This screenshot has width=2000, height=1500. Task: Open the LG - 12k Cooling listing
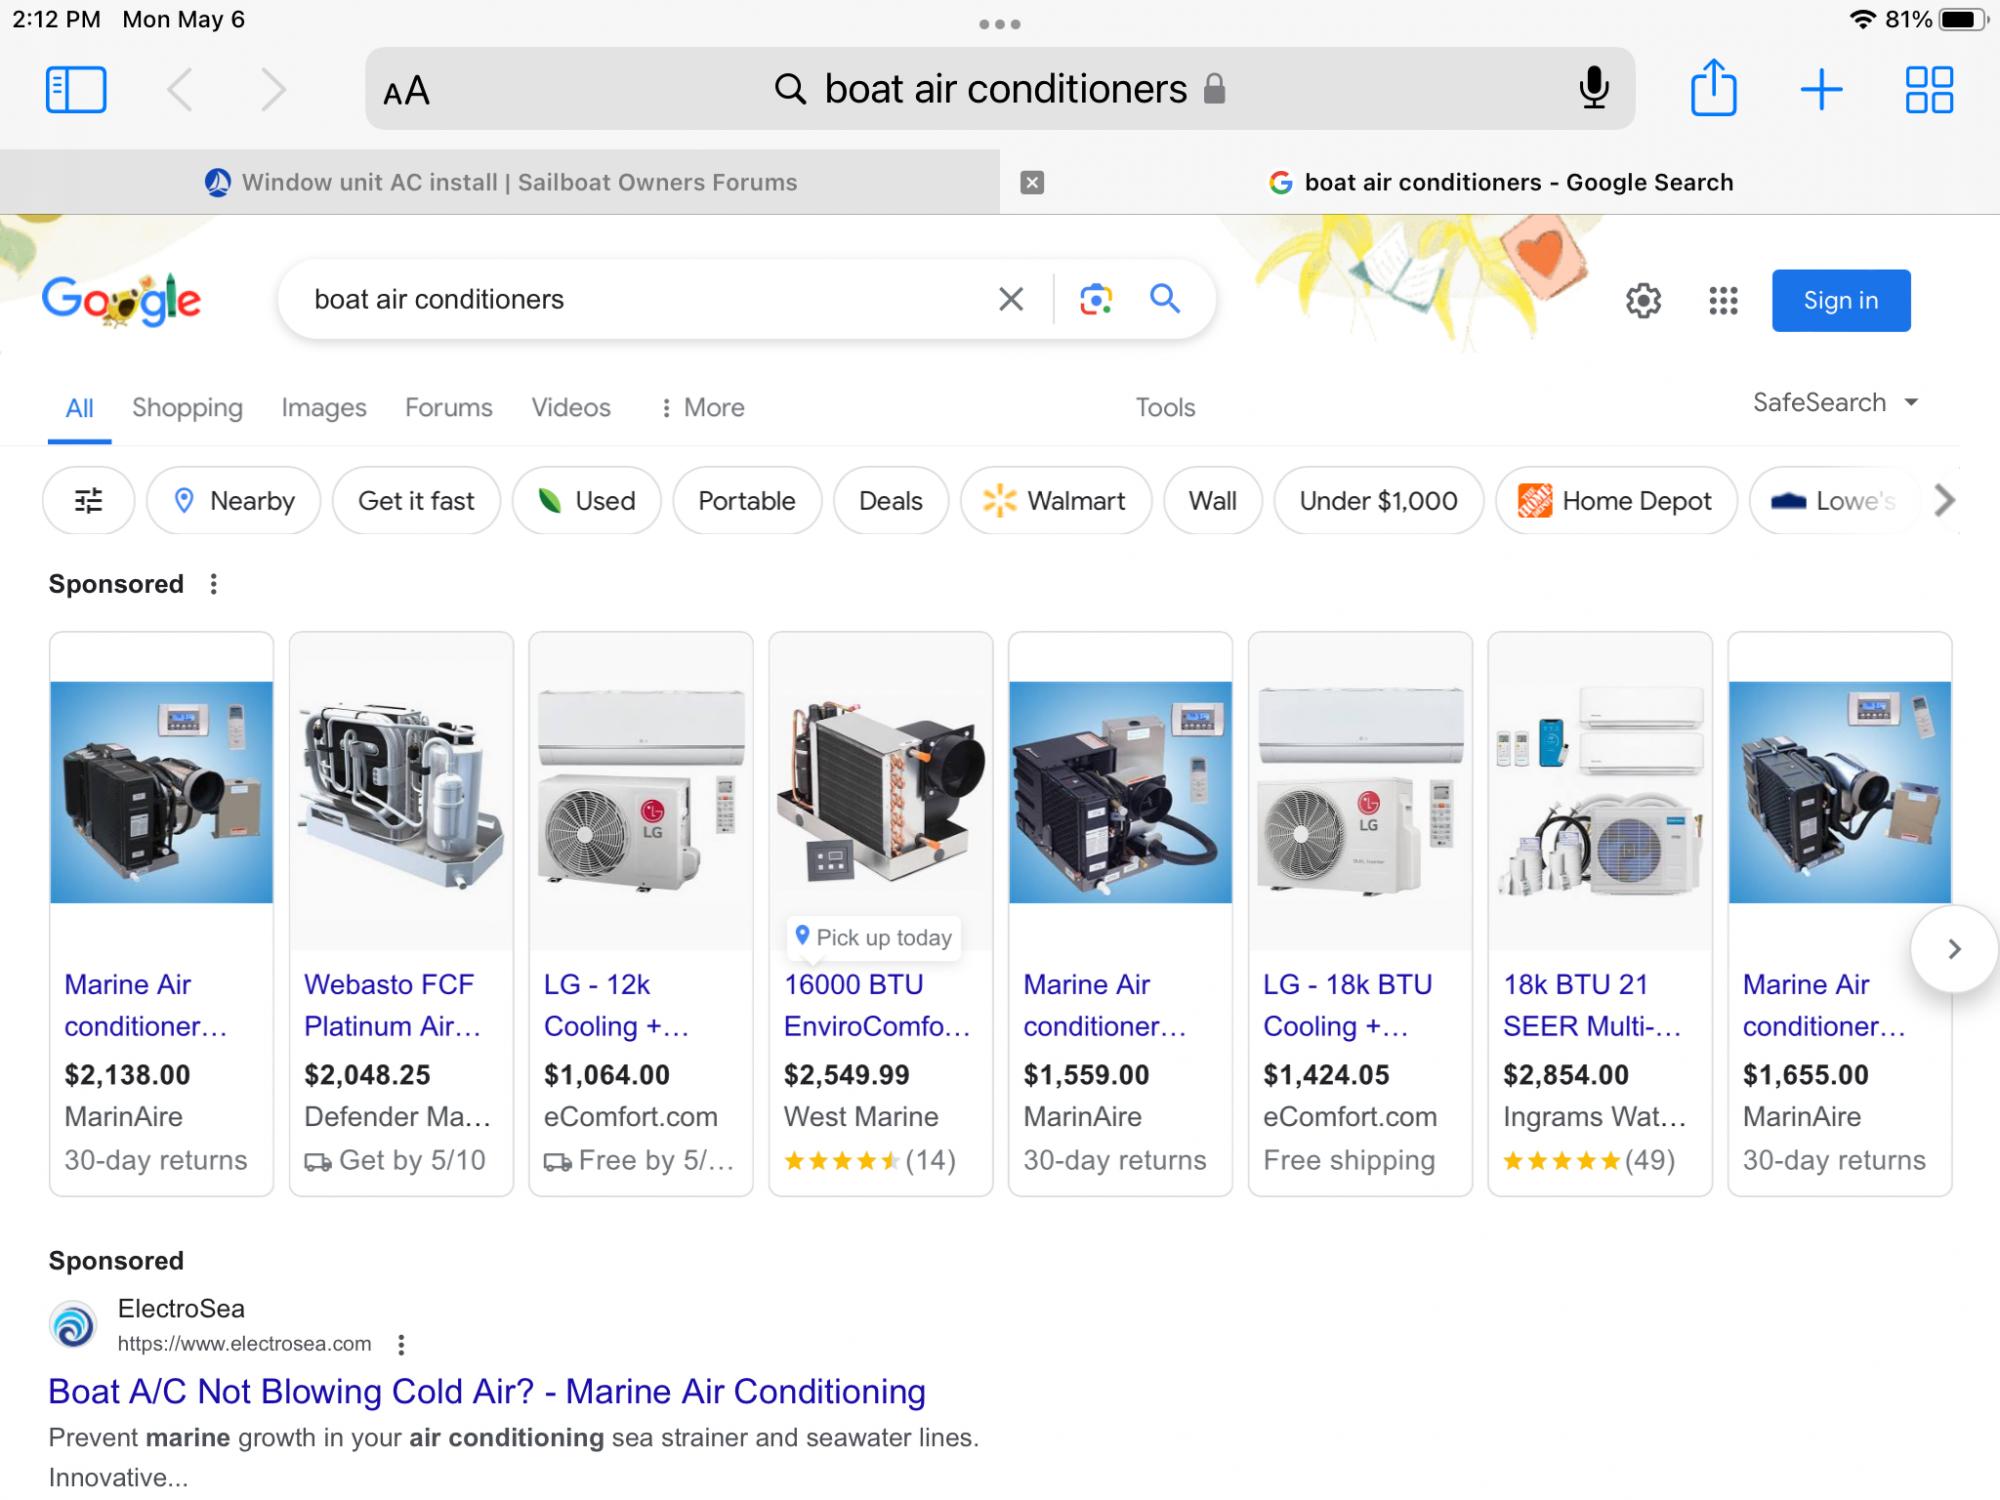pyautogui.click(x=616, y=1005)
